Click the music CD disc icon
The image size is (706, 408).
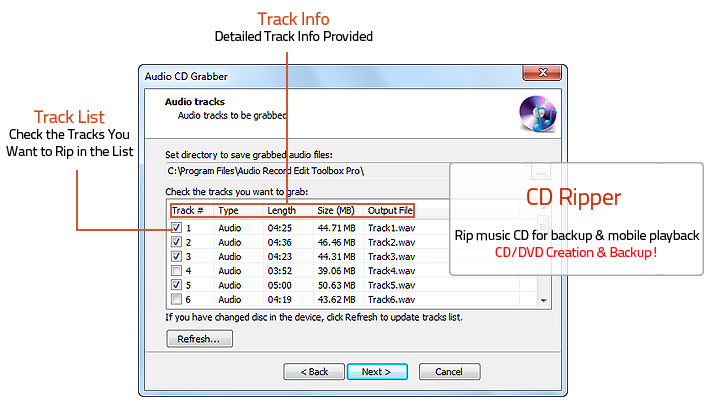tap(538, 113)
